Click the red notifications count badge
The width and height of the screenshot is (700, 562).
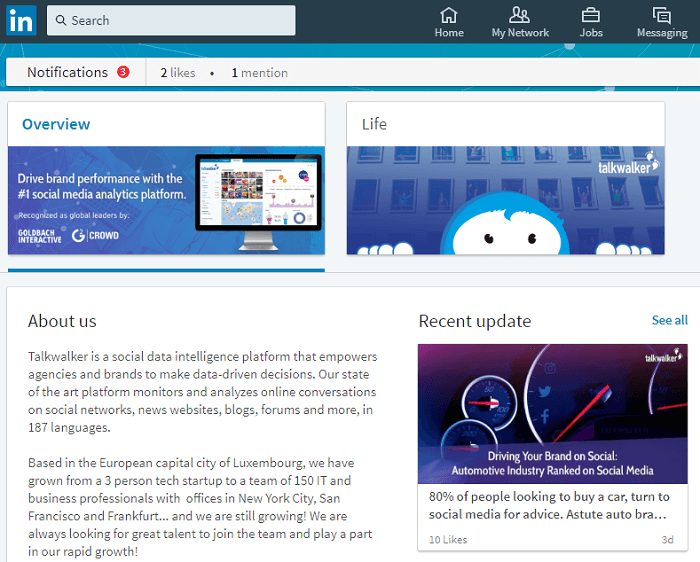pyautogui.click(x=123, y=71)
